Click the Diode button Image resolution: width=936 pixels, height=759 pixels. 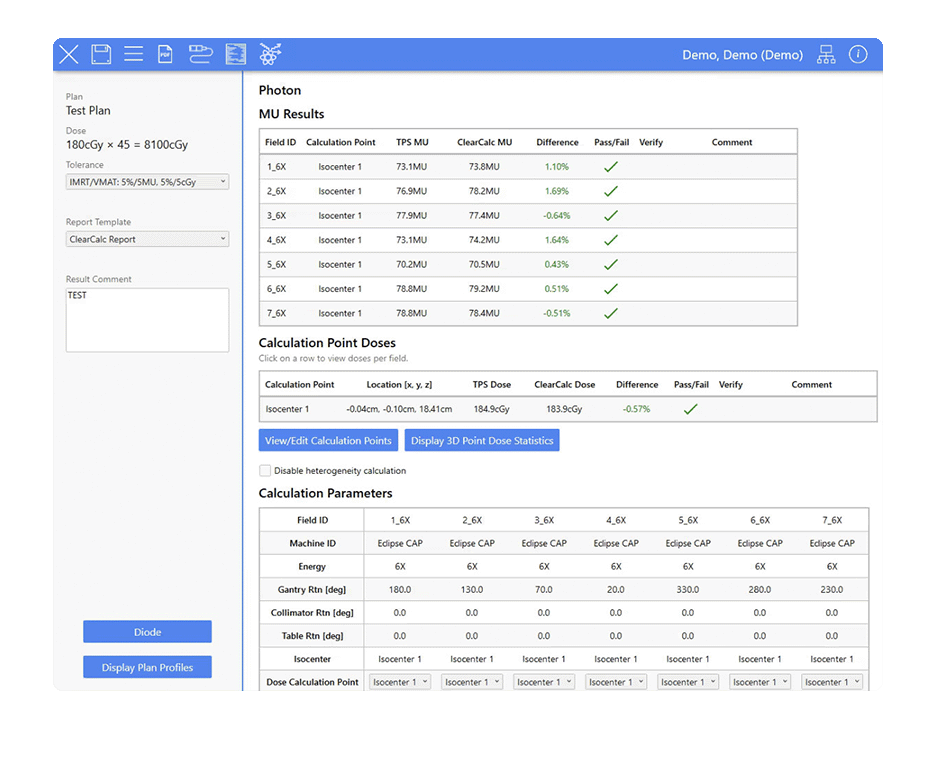point(147,632)
